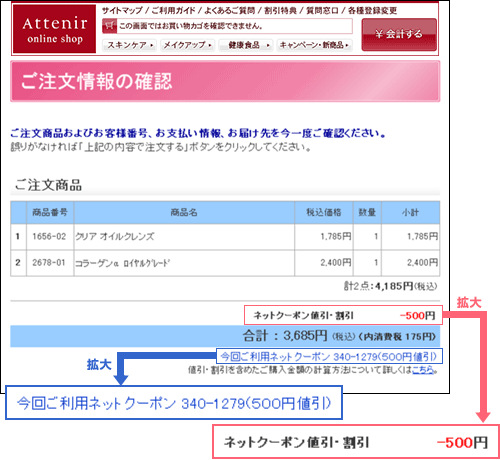Select the クリア オイルクレンズ product row

click(x=225, y=237)
